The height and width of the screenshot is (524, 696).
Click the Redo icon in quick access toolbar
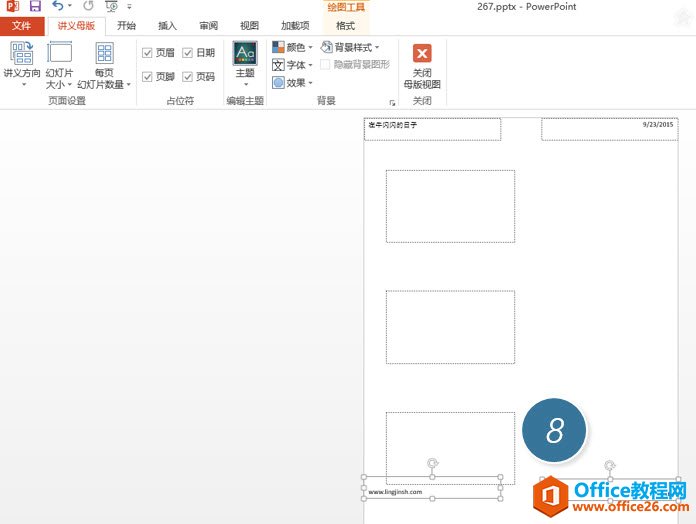coord(89,7)
